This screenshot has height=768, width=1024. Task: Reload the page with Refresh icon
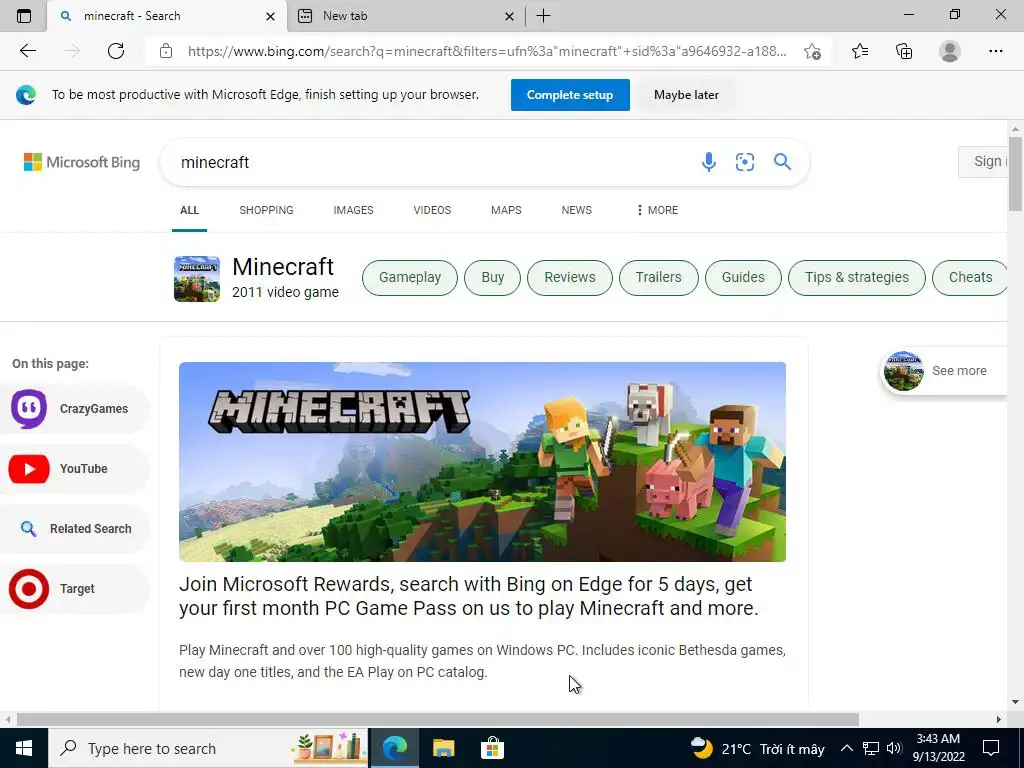coord(116,51)
